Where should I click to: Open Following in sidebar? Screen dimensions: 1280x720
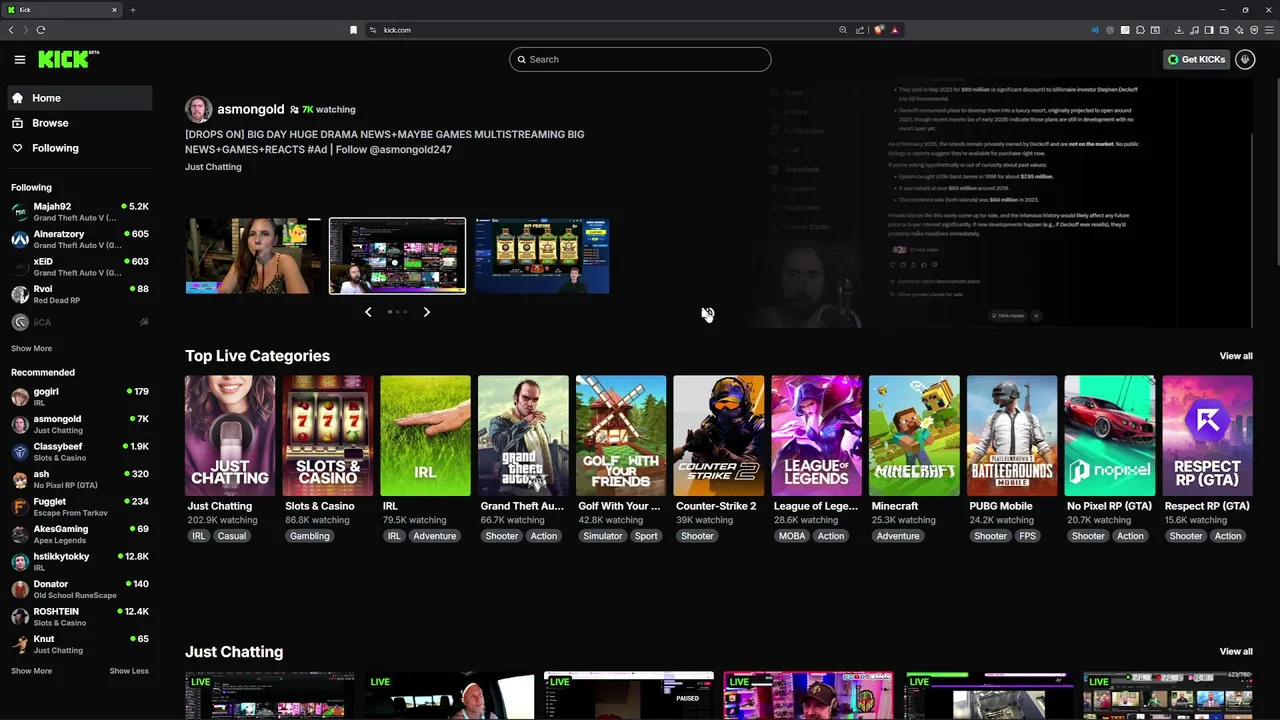point(80,148)
